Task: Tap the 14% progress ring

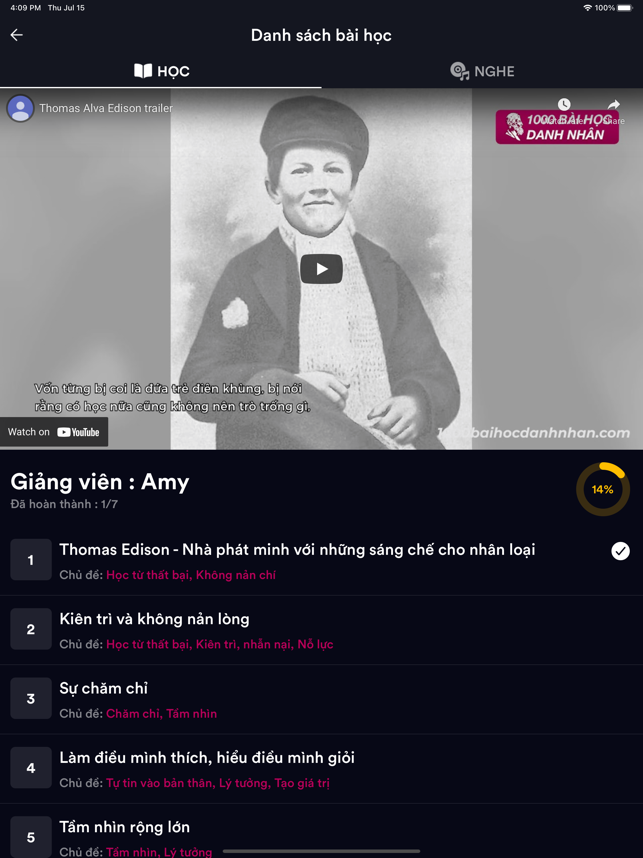Action: point(603,489)
